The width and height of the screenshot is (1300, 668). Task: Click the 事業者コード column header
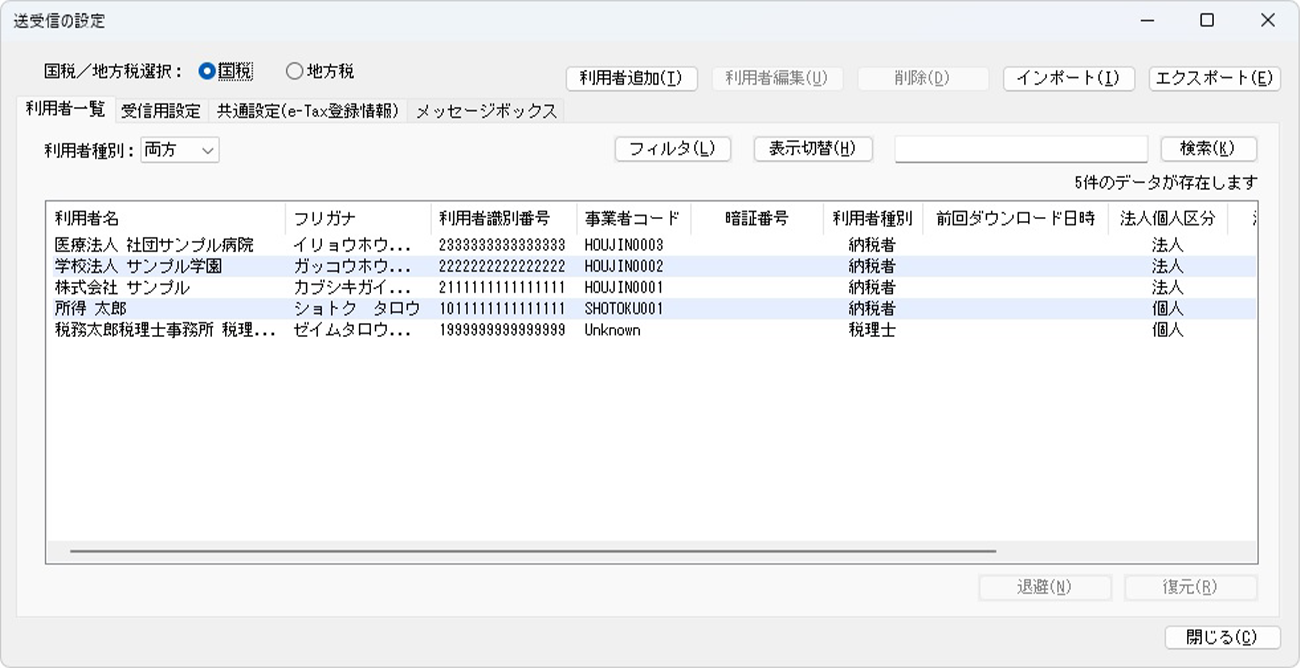tap(632, 219)
